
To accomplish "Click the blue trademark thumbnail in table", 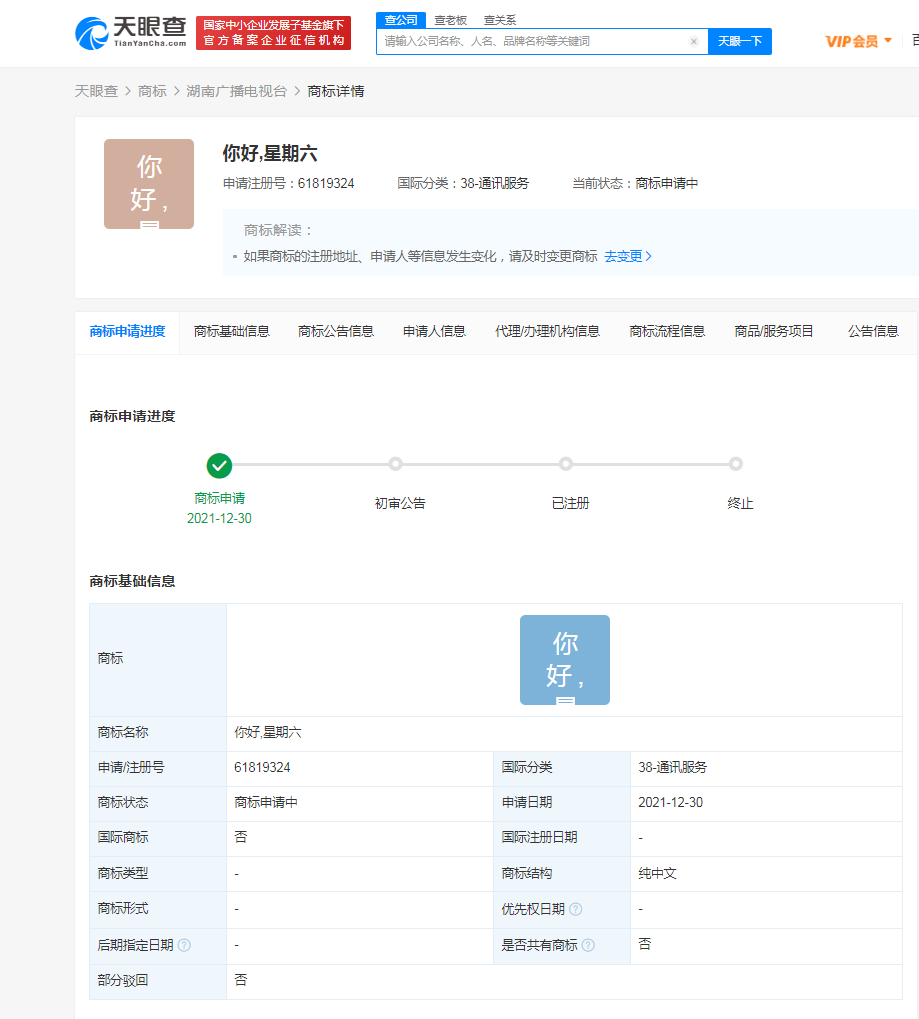I will (x=564, y=659).
